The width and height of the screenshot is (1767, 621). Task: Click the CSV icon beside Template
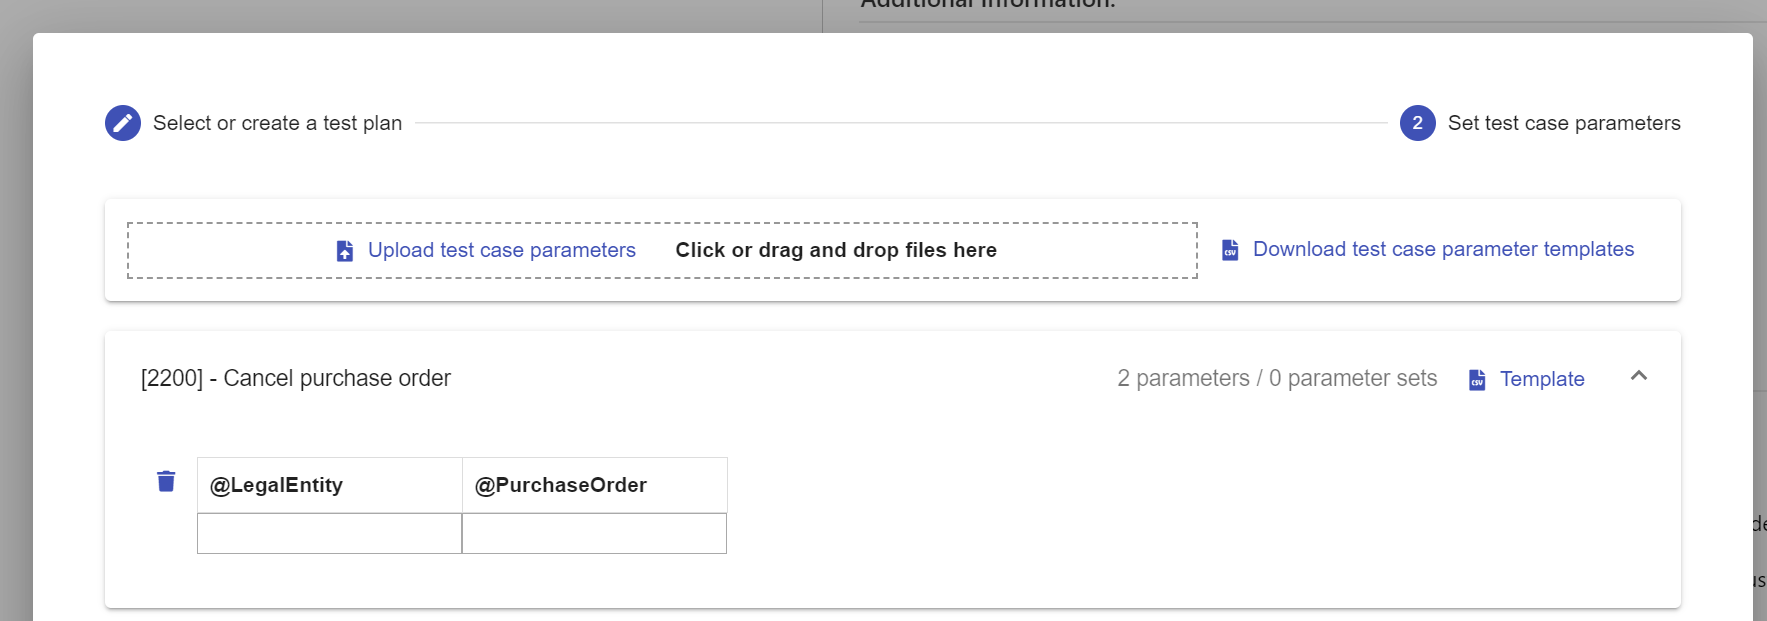tap(1477, 380)
